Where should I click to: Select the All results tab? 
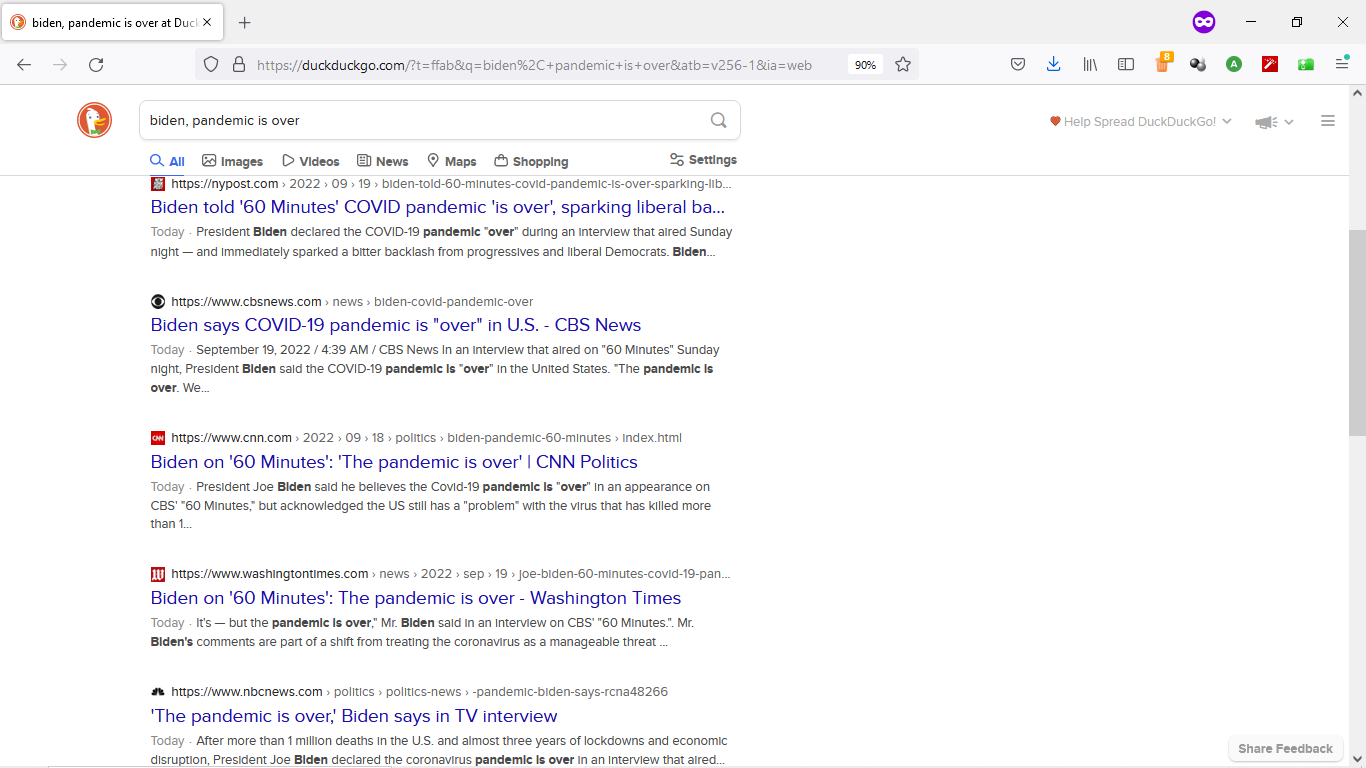(x=167, y=161)
